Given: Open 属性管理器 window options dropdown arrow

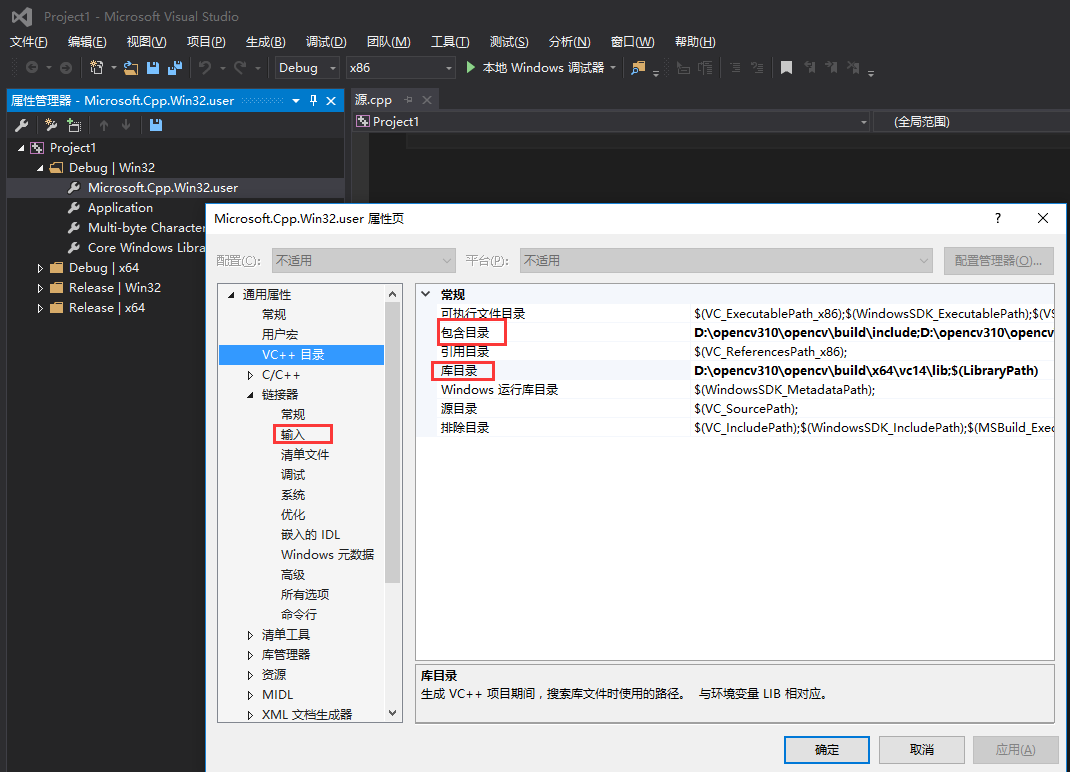Looking at the screenshot, I should click(296, 101).
